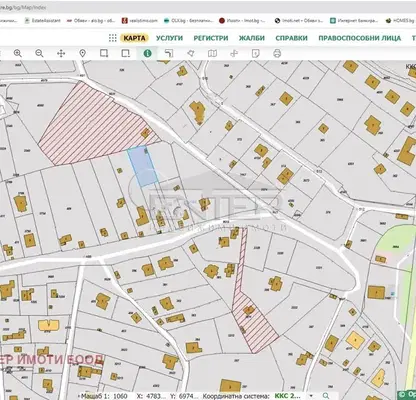Screen dimensions: 416x400
Task: Open the HOMES.bg bookmark
Action: 400,21
